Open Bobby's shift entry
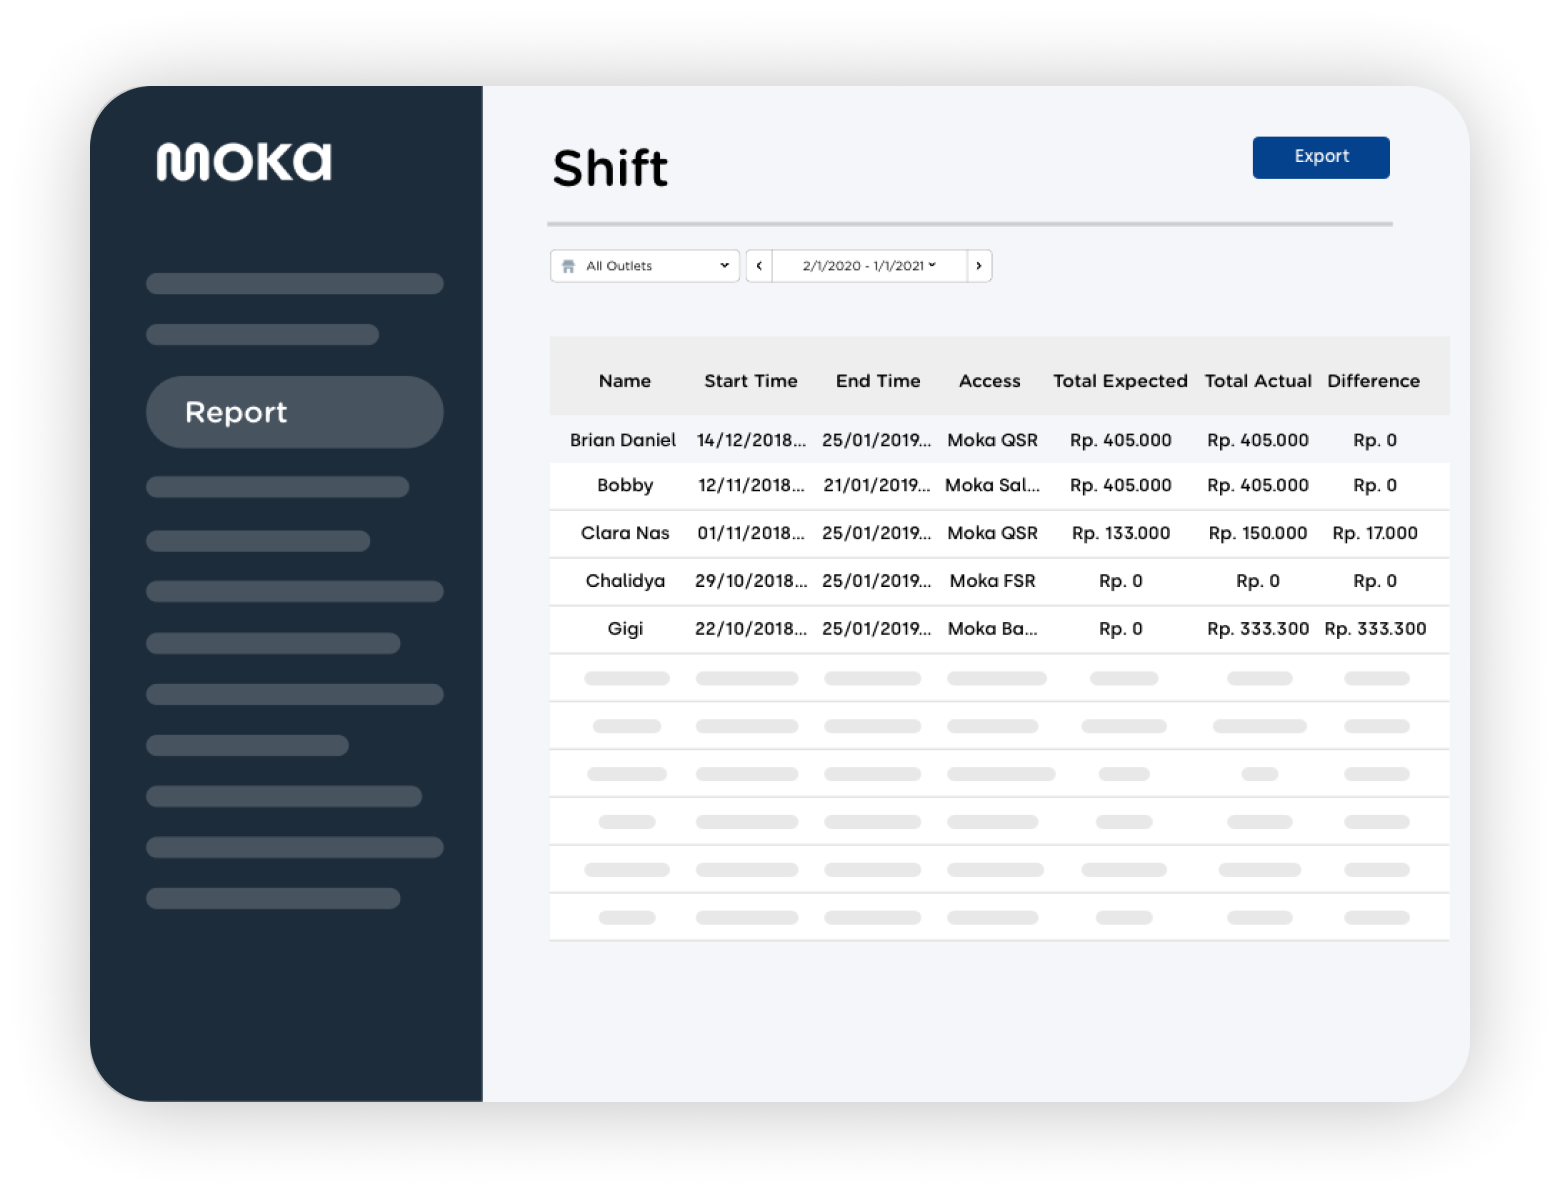The width and height of the screenshot is (1560, 1196). pyautogui.click(x=625, y=485)
